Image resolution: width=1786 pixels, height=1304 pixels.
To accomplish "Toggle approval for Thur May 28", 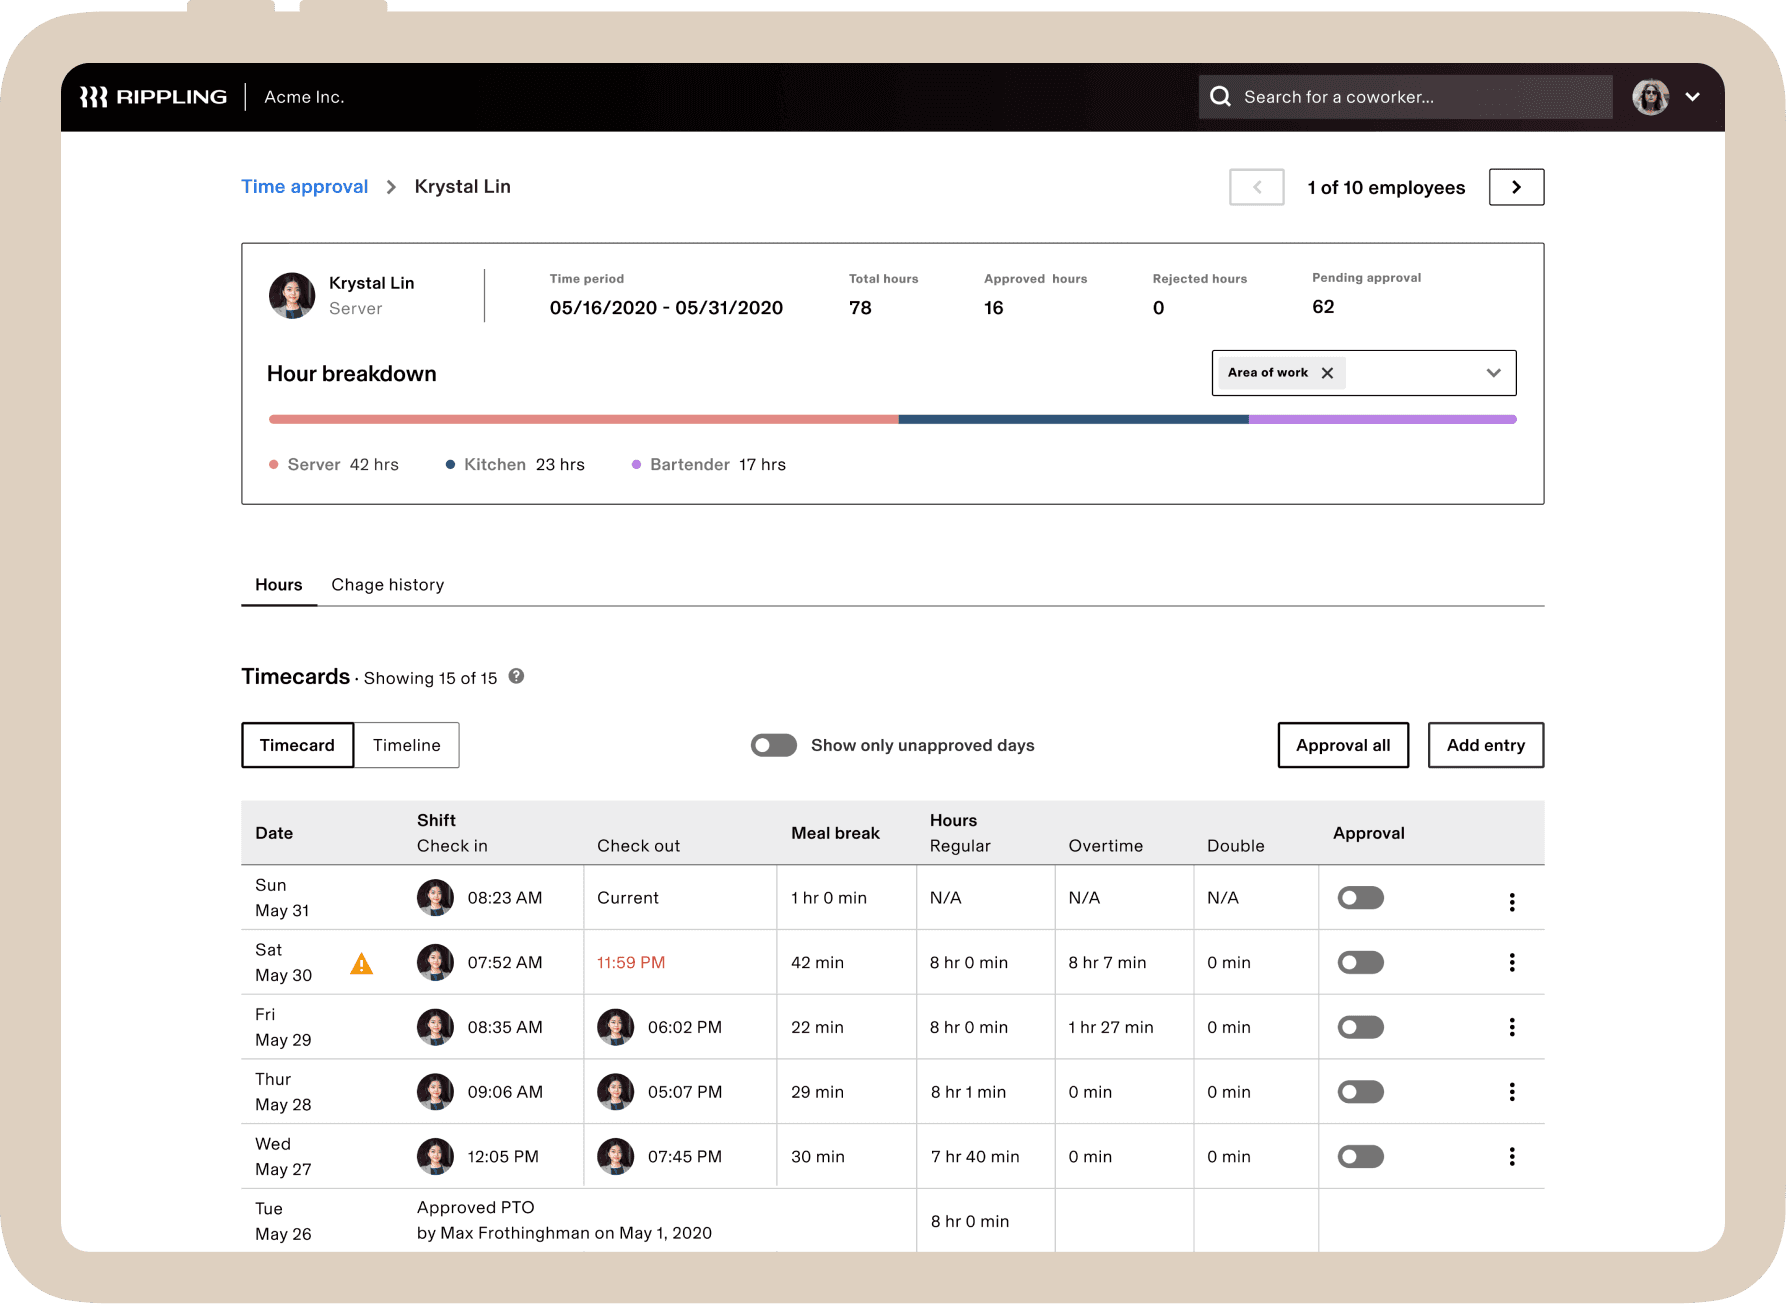I will click(1360, 1092).
